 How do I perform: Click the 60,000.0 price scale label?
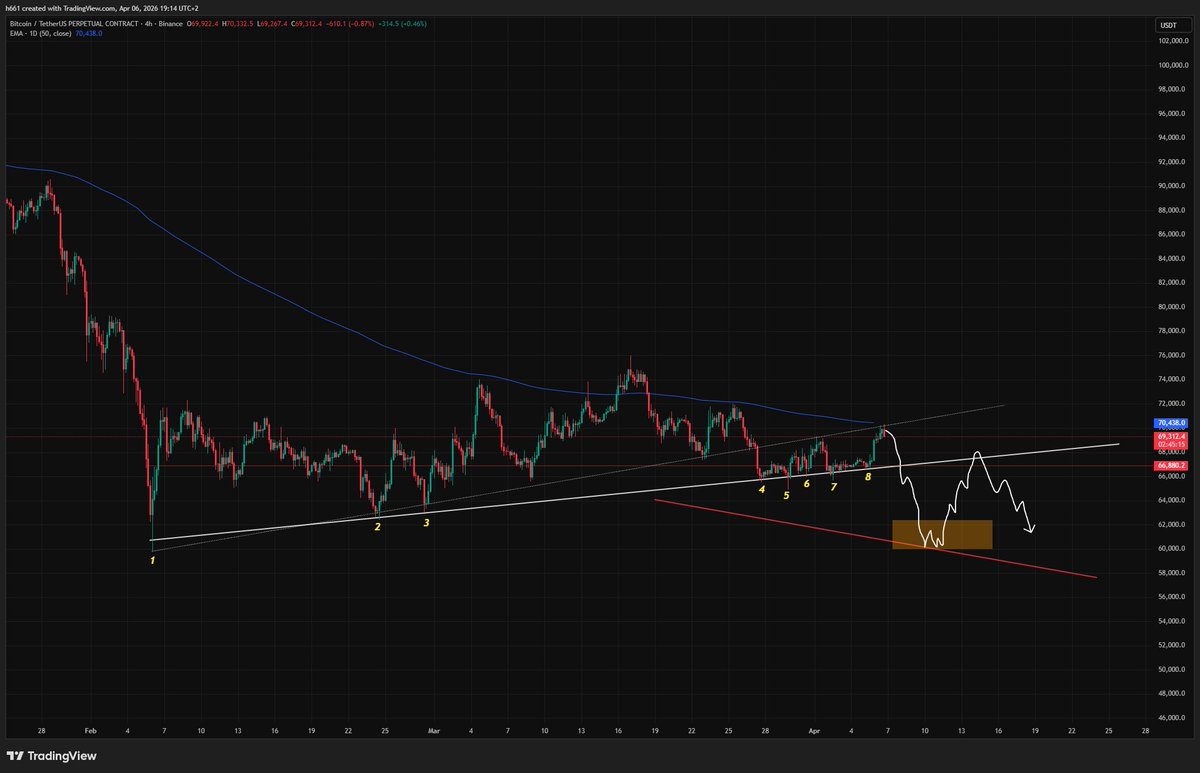click(x=1173, y=549)
